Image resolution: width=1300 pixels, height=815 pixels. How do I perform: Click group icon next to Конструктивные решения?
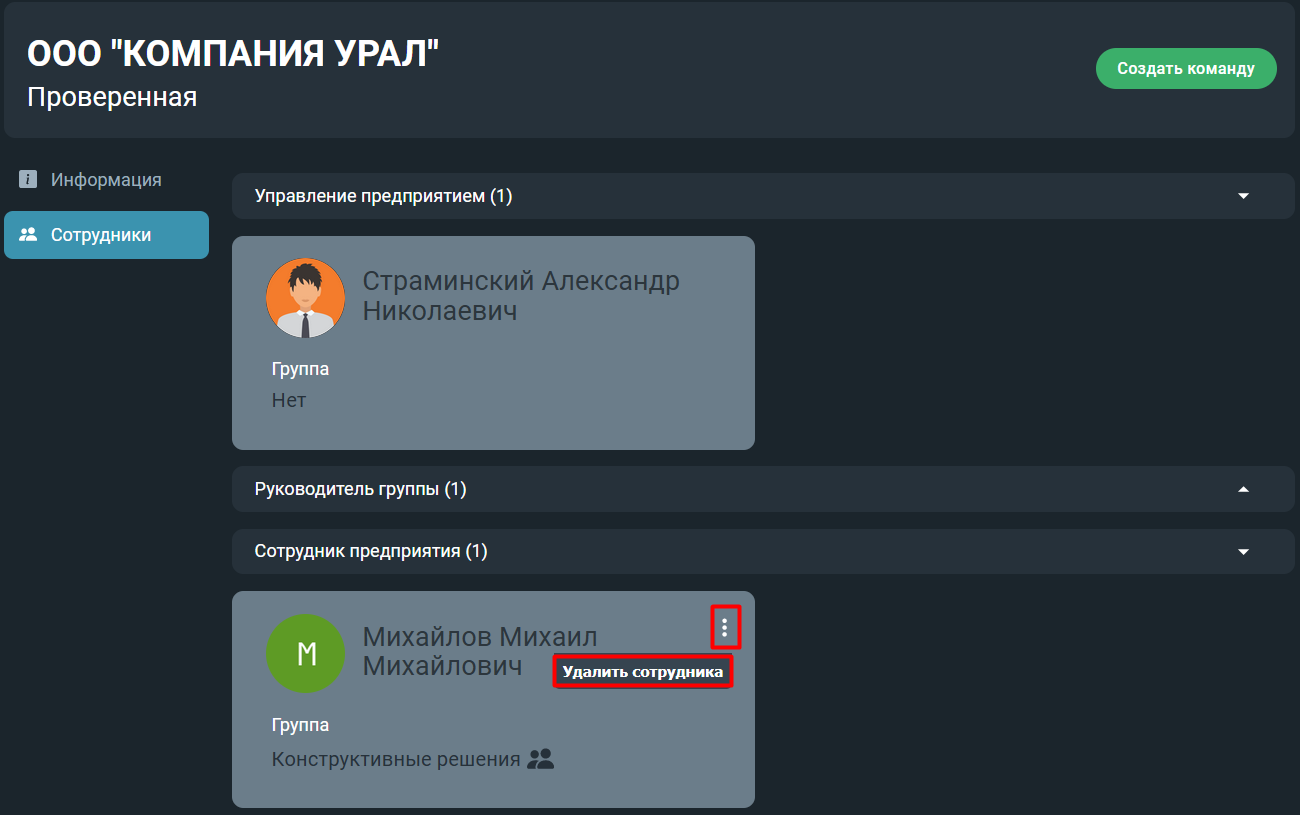click(541, 759)
